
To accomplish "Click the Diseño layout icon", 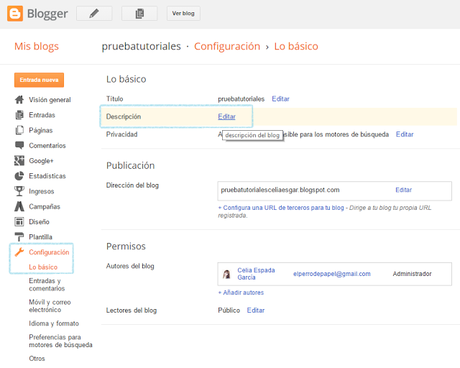I will pyautogui.click(x=19, y=222).
